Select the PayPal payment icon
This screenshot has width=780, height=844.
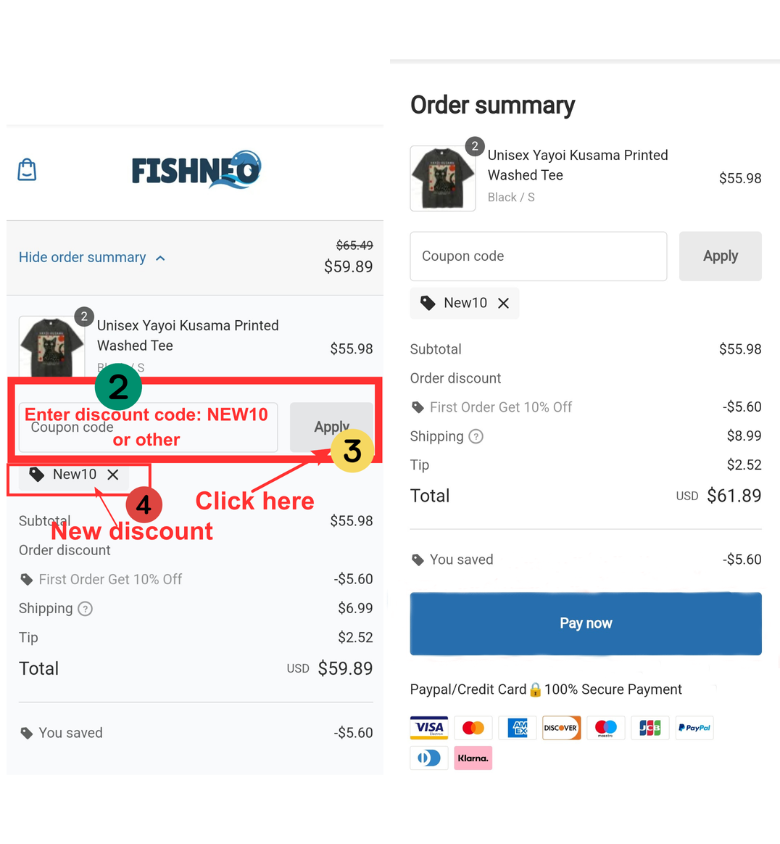(x=694, y=728)
